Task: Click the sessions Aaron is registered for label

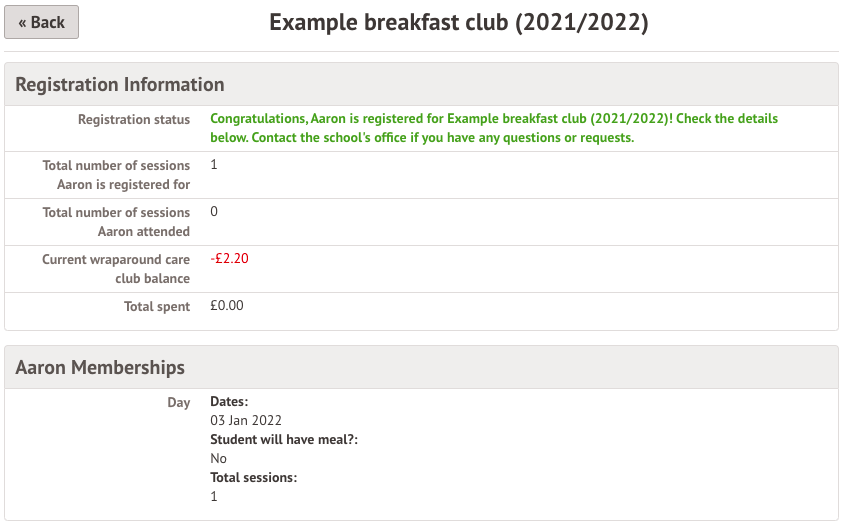Action: tap(116, 175)
